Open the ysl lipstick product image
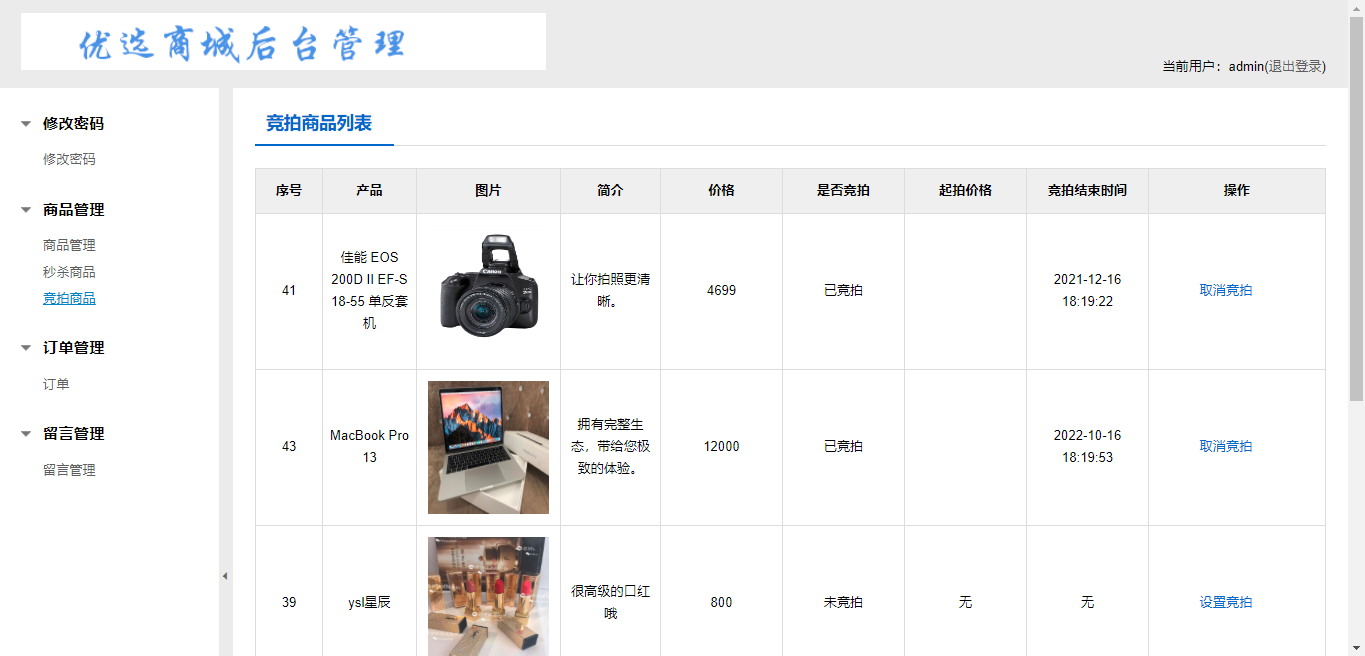 coord(488,596)
